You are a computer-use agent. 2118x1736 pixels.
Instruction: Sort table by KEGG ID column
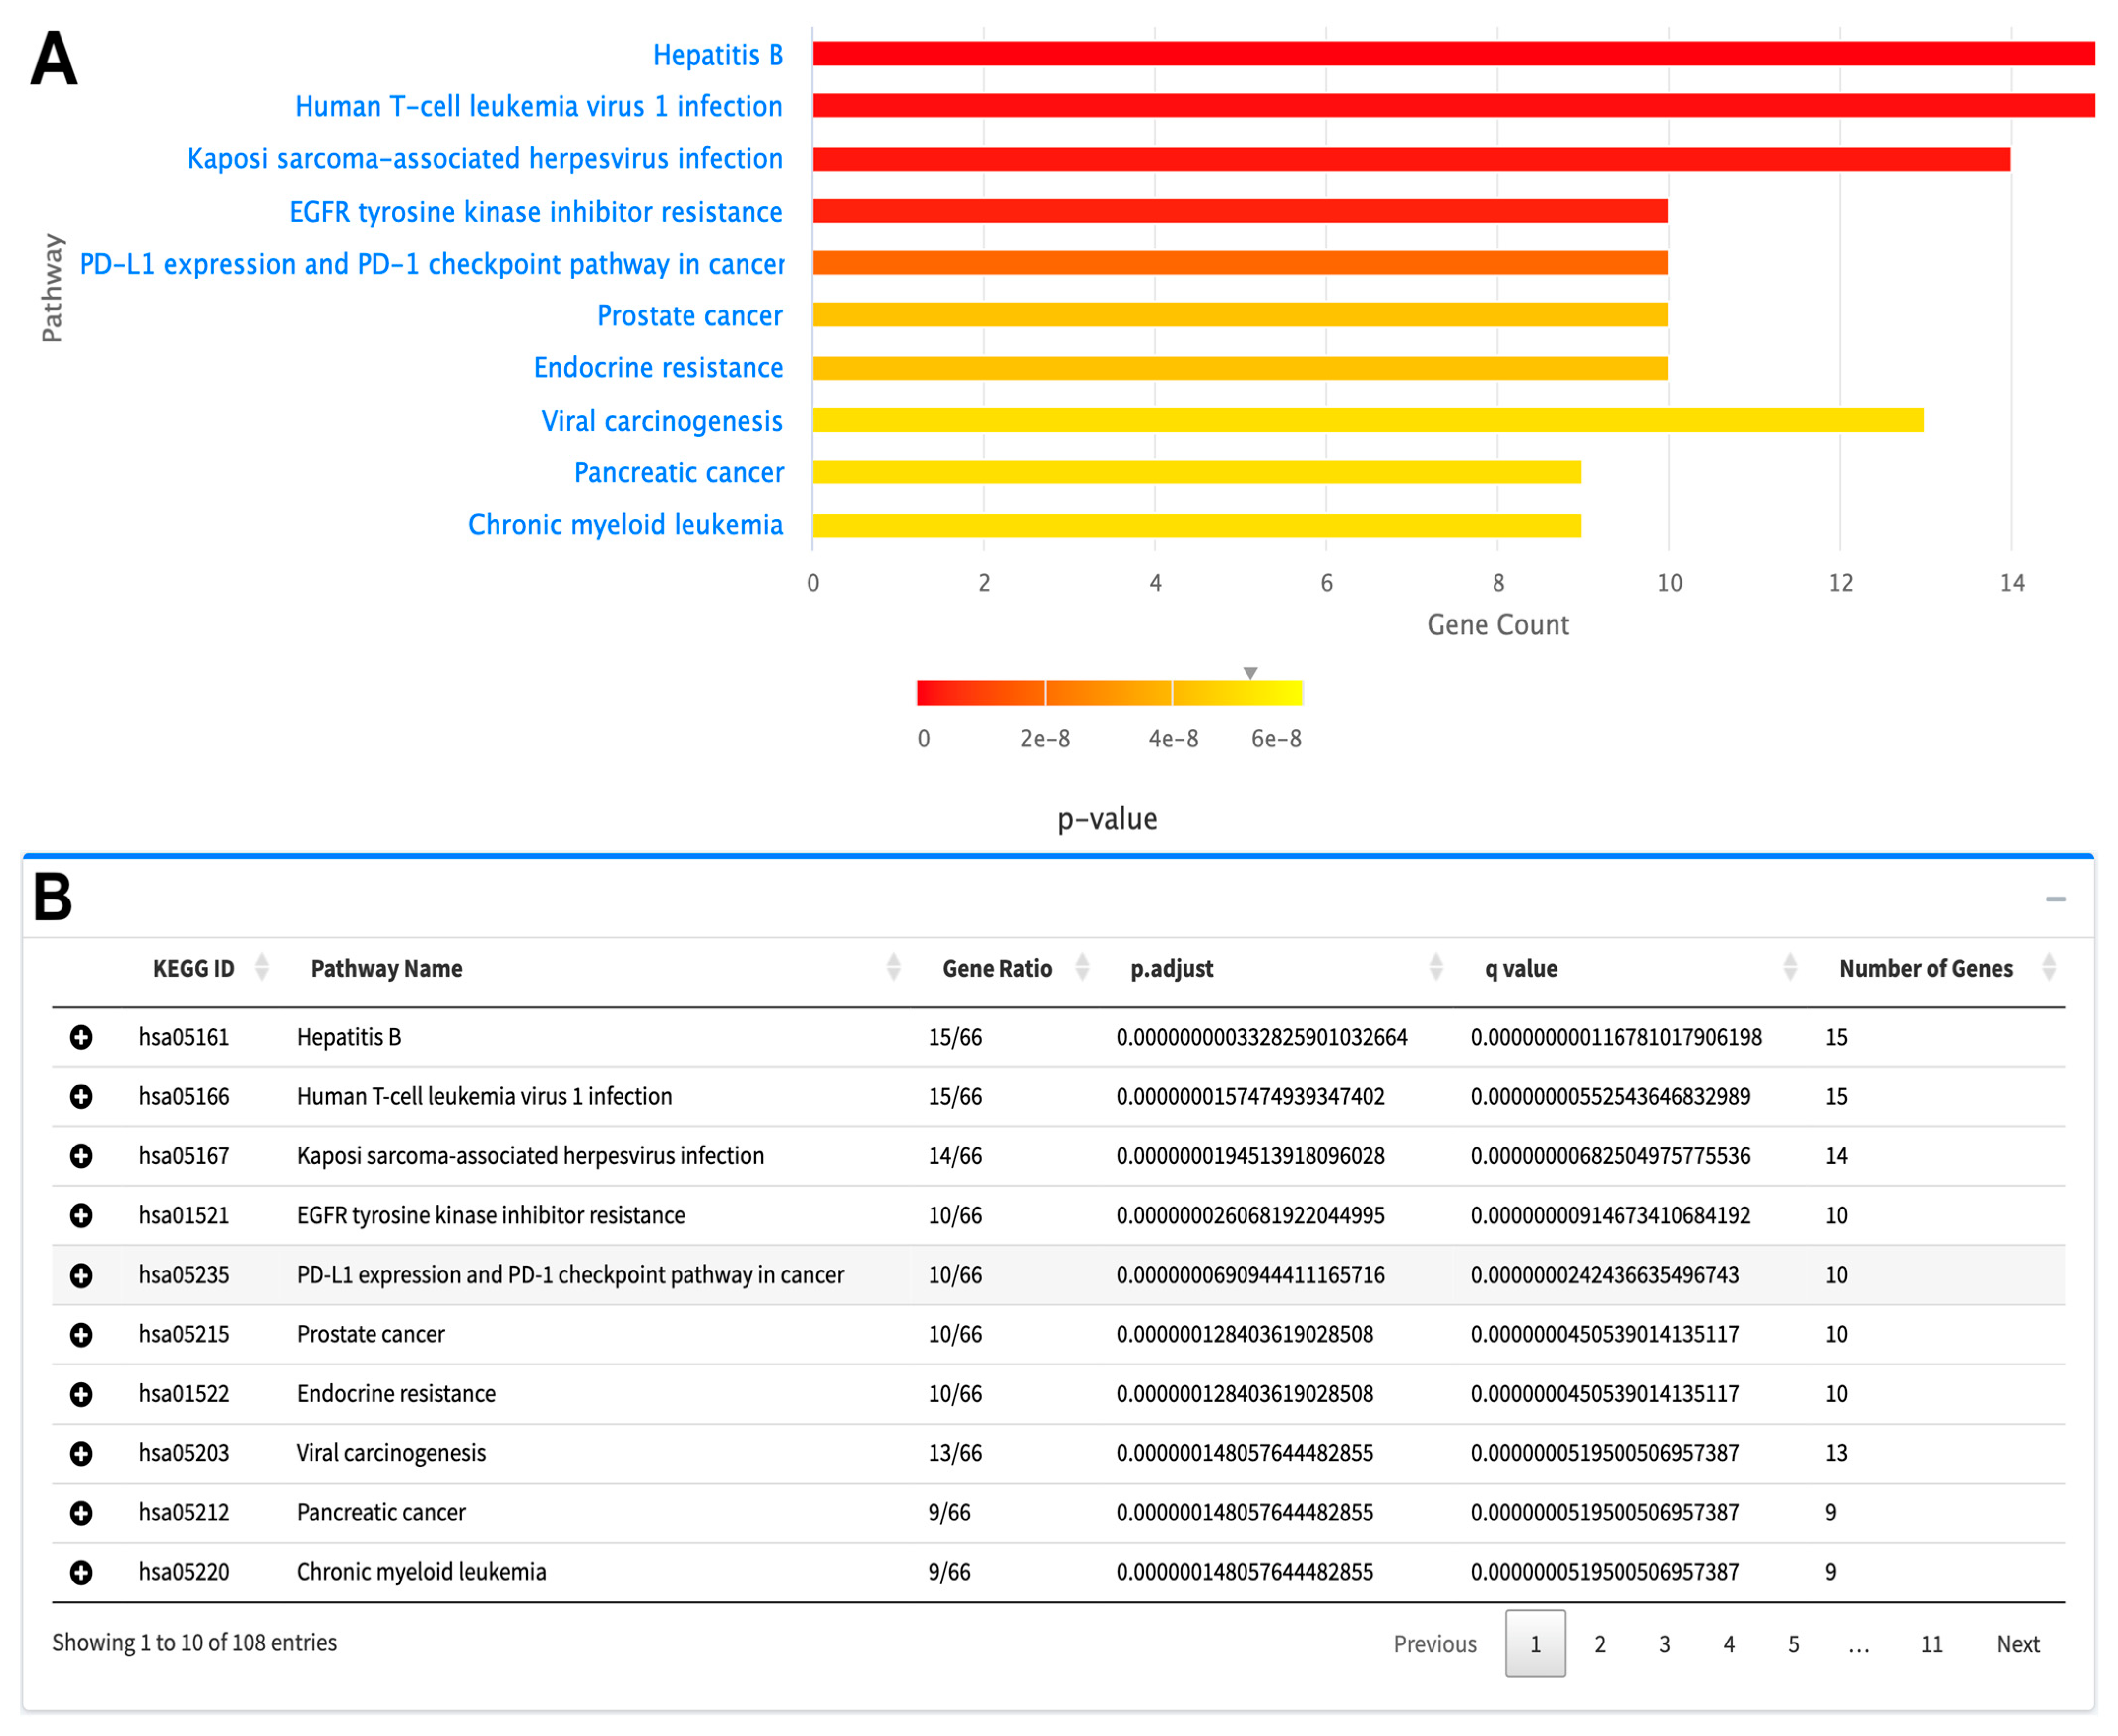(x=193, y=968)
